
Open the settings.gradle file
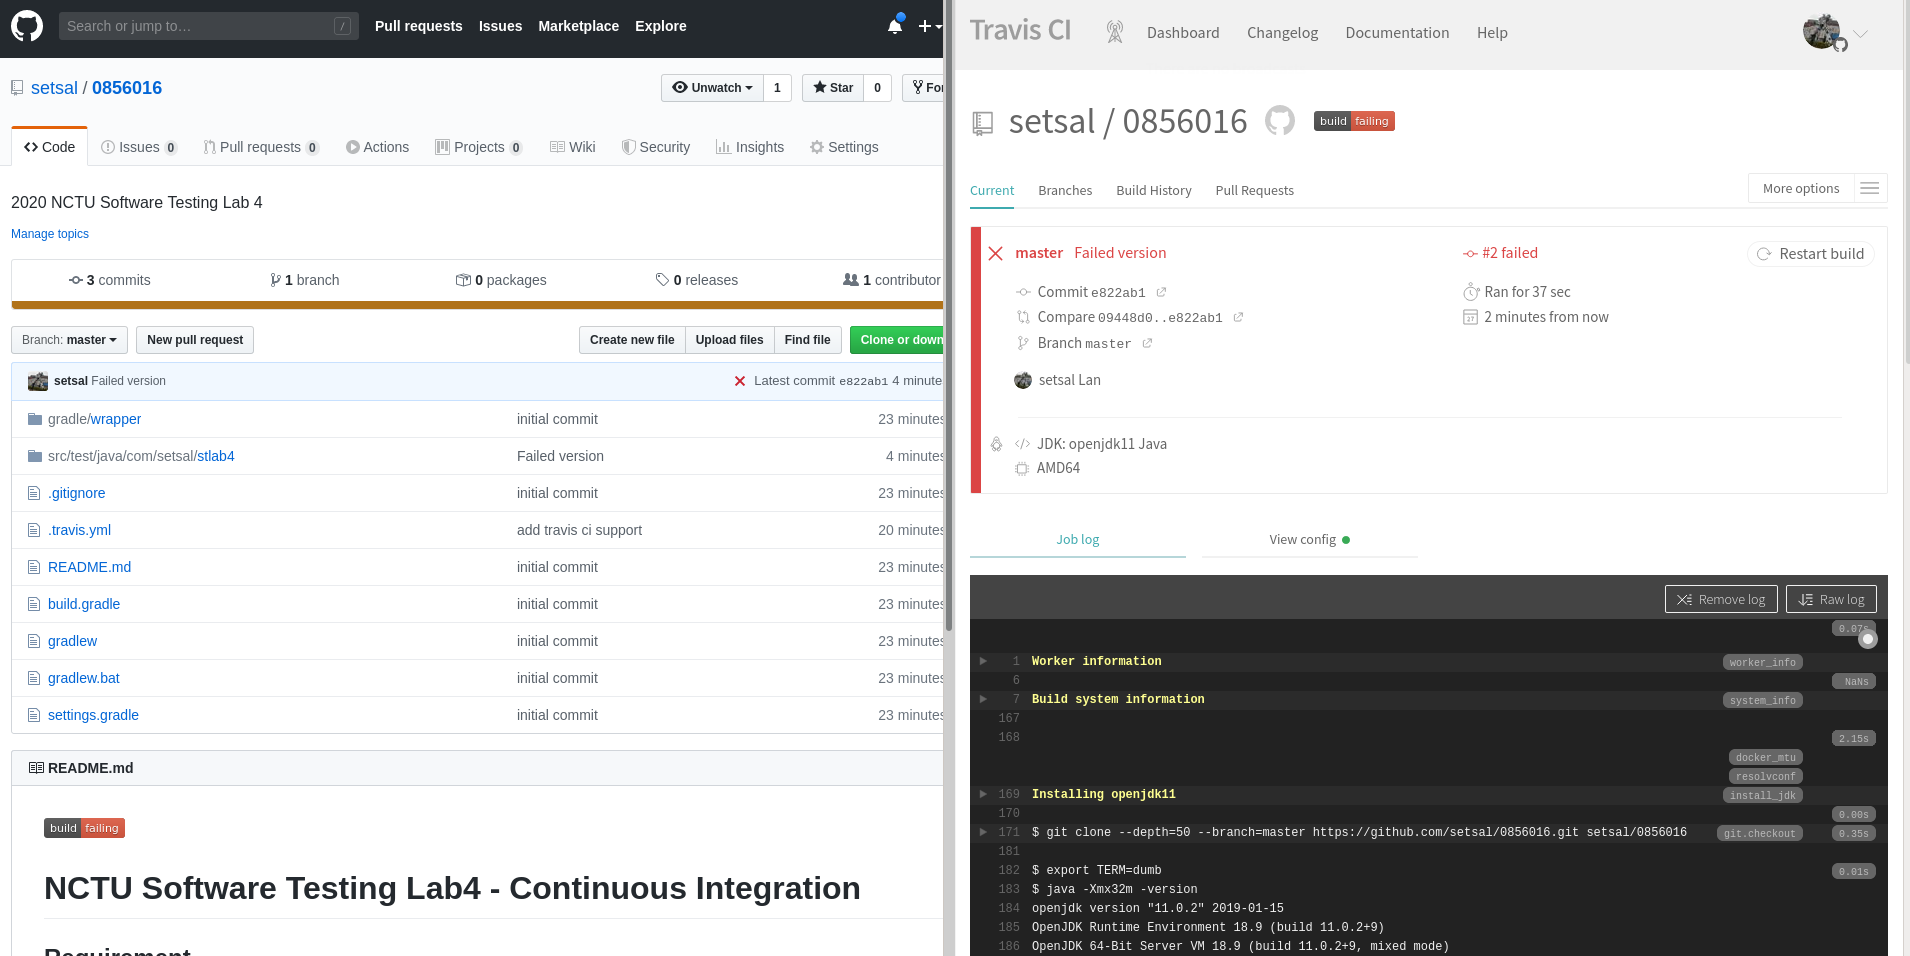tap(93, 715)
